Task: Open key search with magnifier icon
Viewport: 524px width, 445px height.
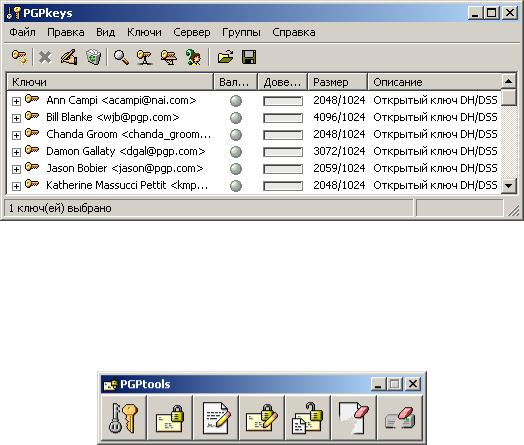Action: click(x=121, y=57)
